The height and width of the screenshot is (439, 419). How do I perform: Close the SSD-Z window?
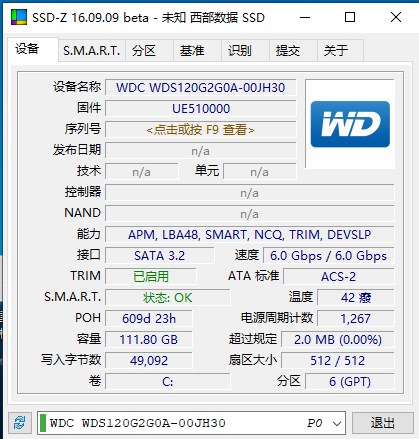click(396, 17)
